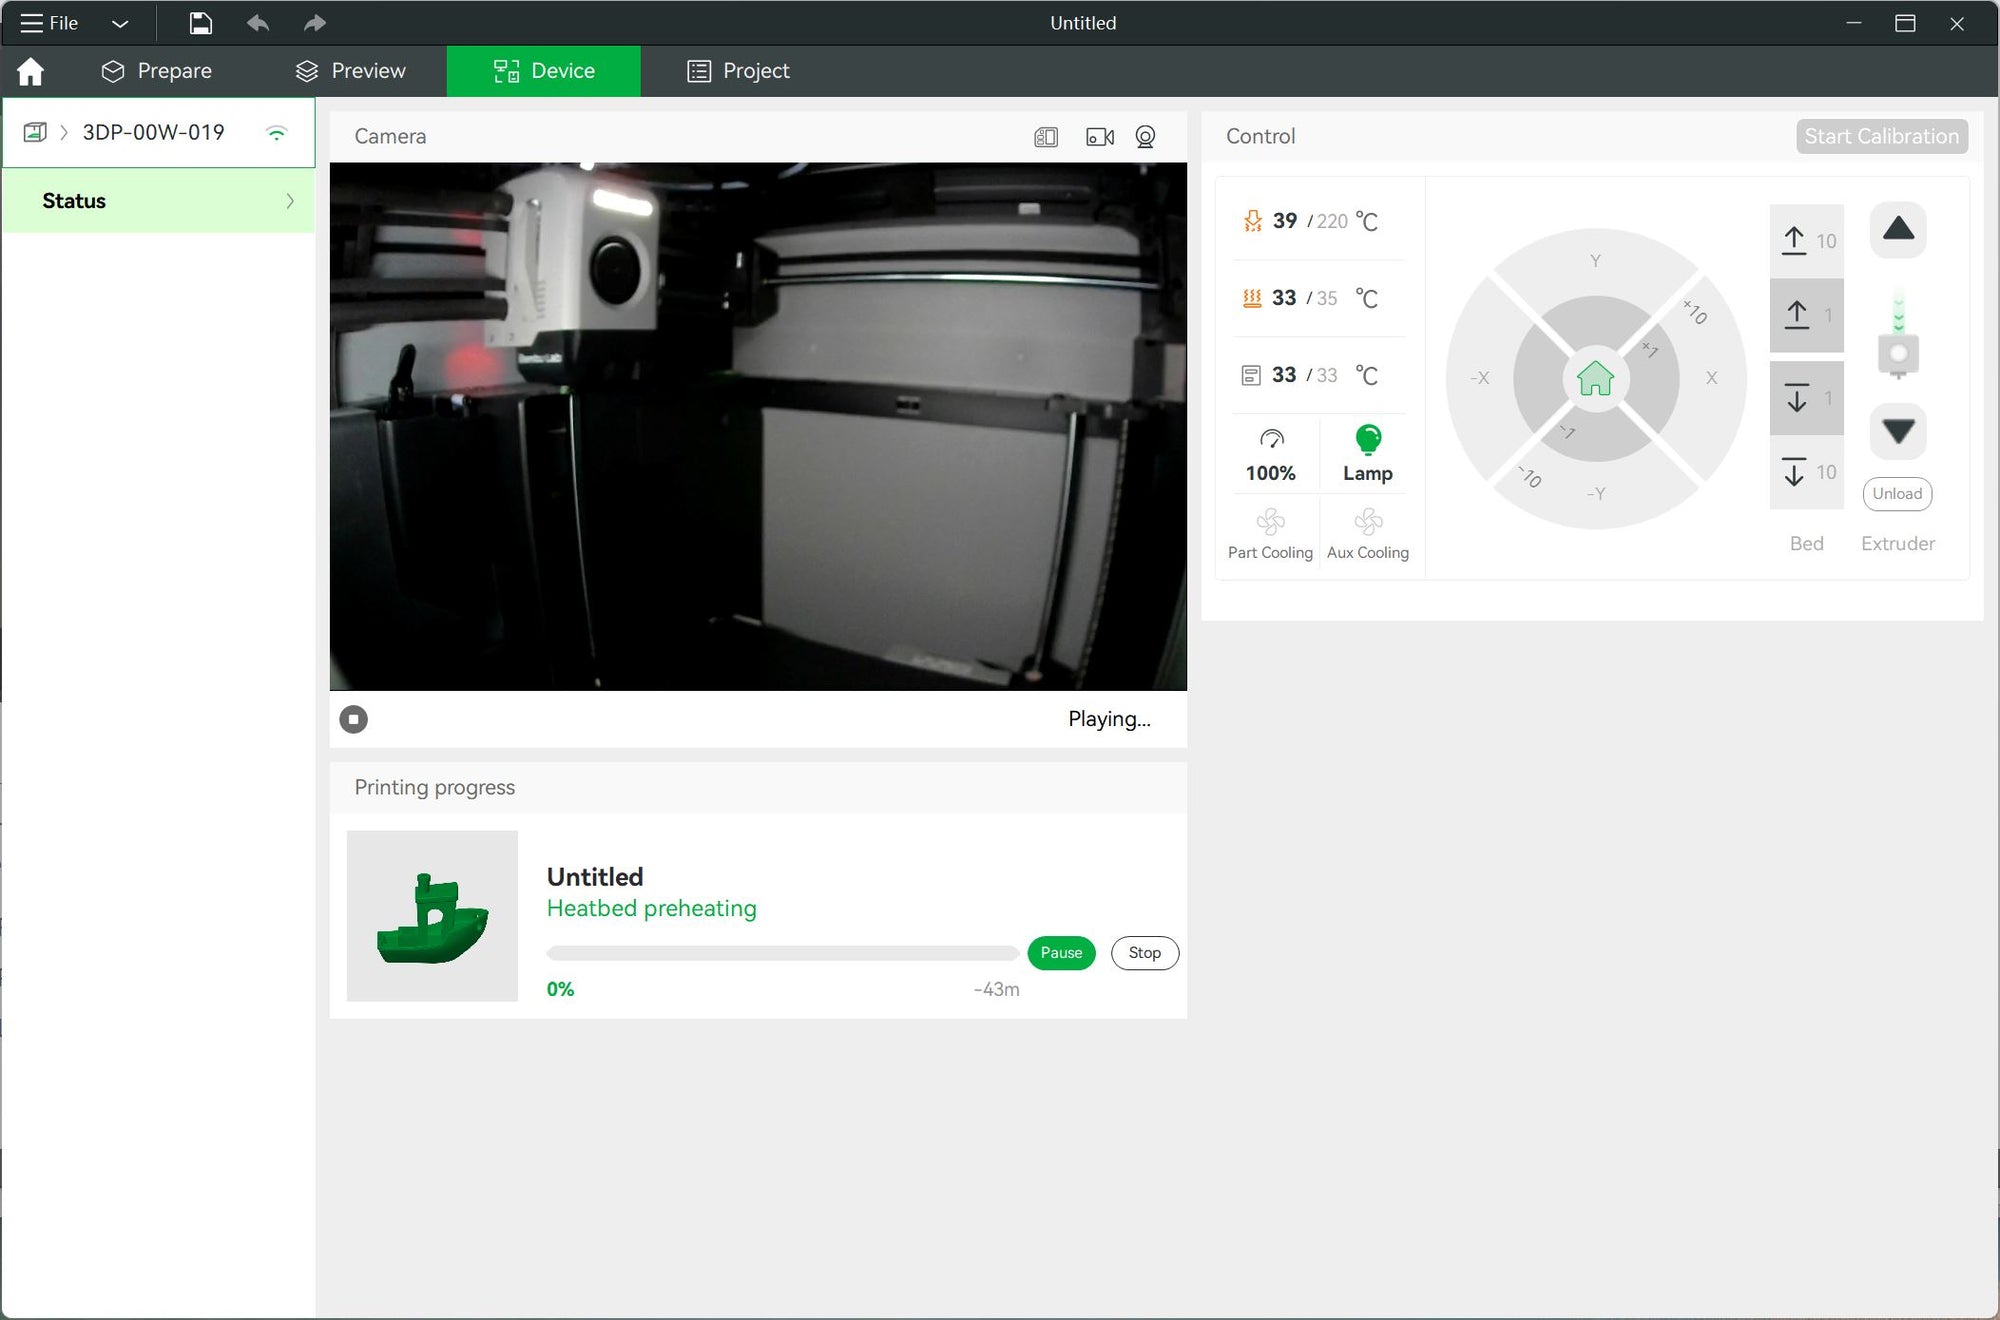Click the save file icon
Image resolution: width=2000 pixels, height=1320 pixels.
coord(200,23)
